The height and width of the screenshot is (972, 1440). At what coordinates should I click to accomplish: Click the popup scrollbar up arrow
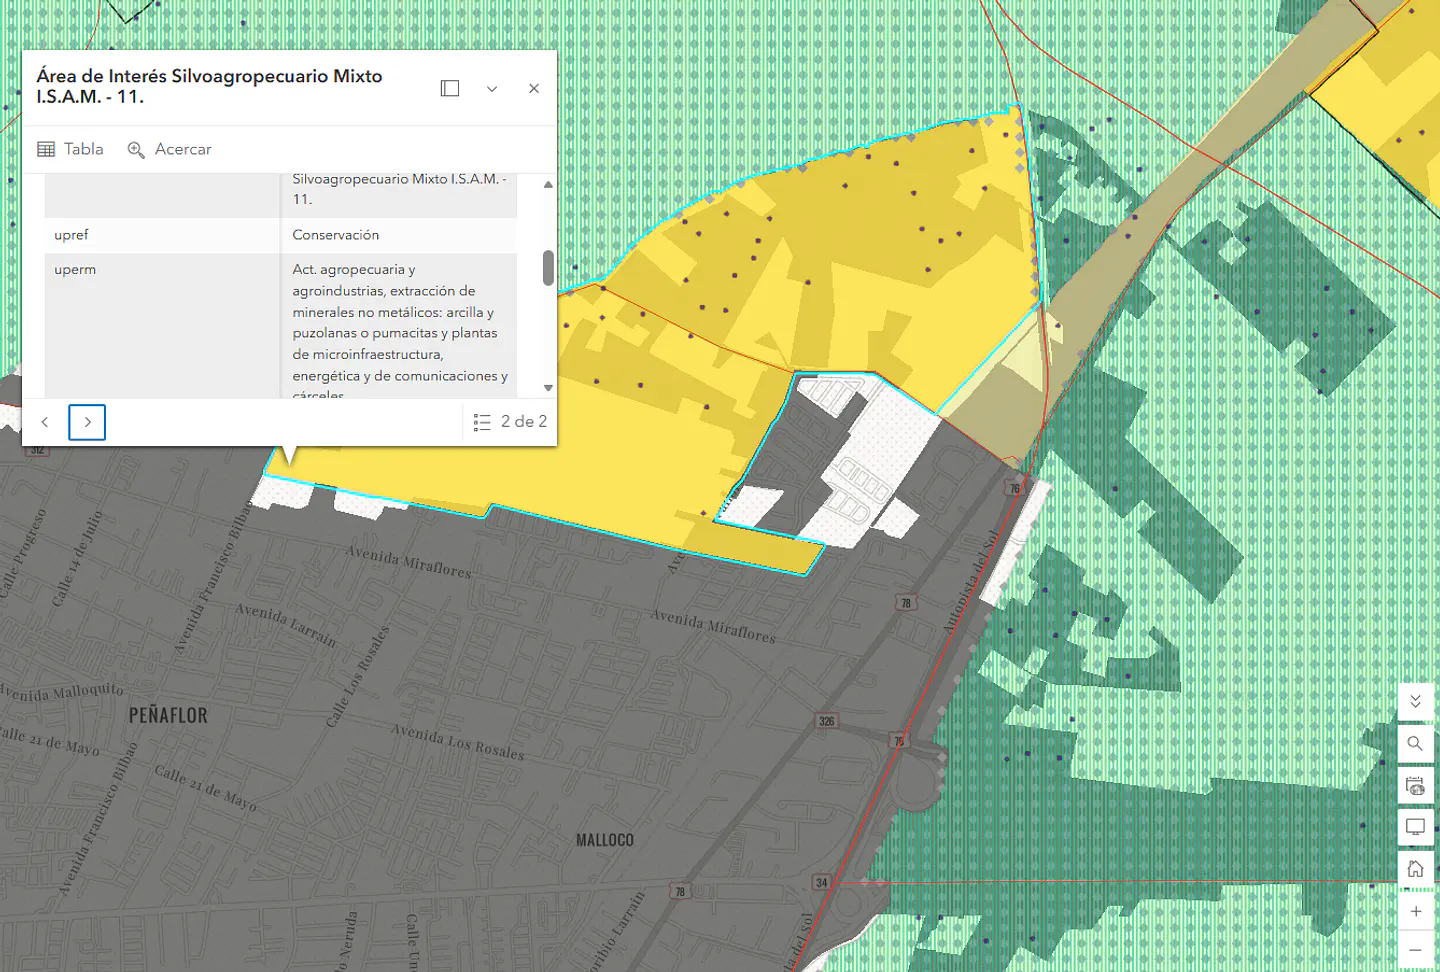tap(548, 185)
